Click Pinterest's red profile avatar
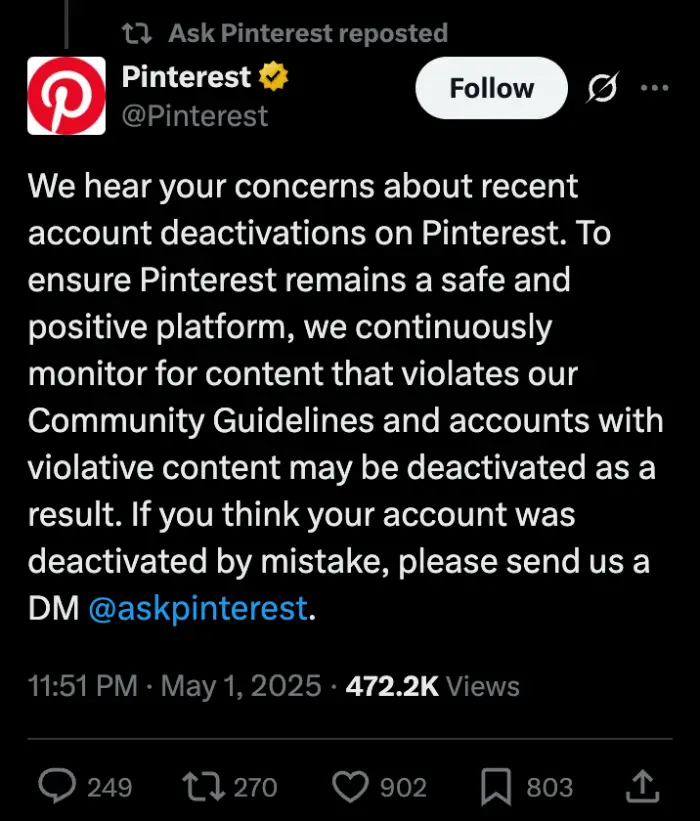700x821 pixels. tap(66, 95)
